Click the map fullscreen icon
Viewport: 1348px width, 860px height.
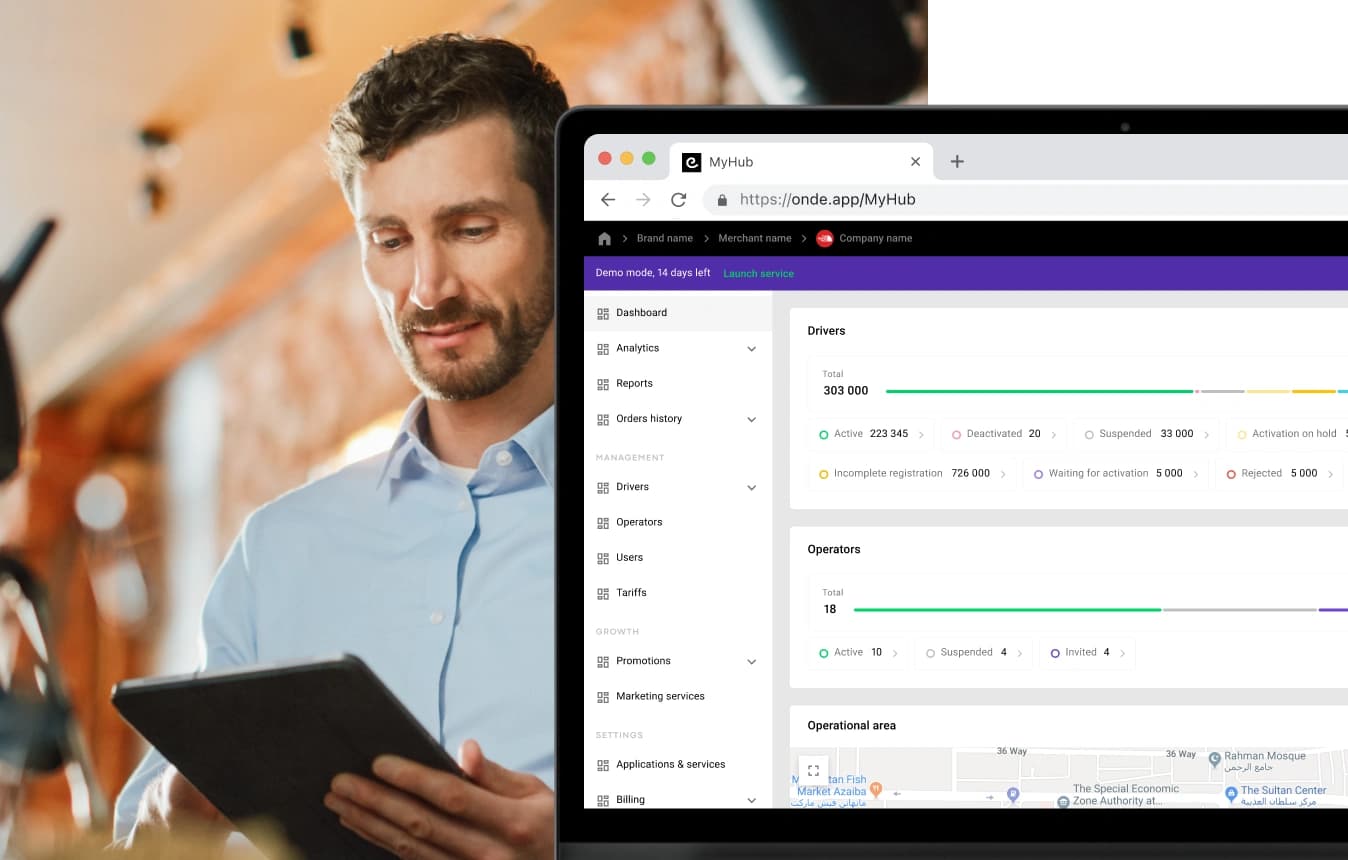813,770
